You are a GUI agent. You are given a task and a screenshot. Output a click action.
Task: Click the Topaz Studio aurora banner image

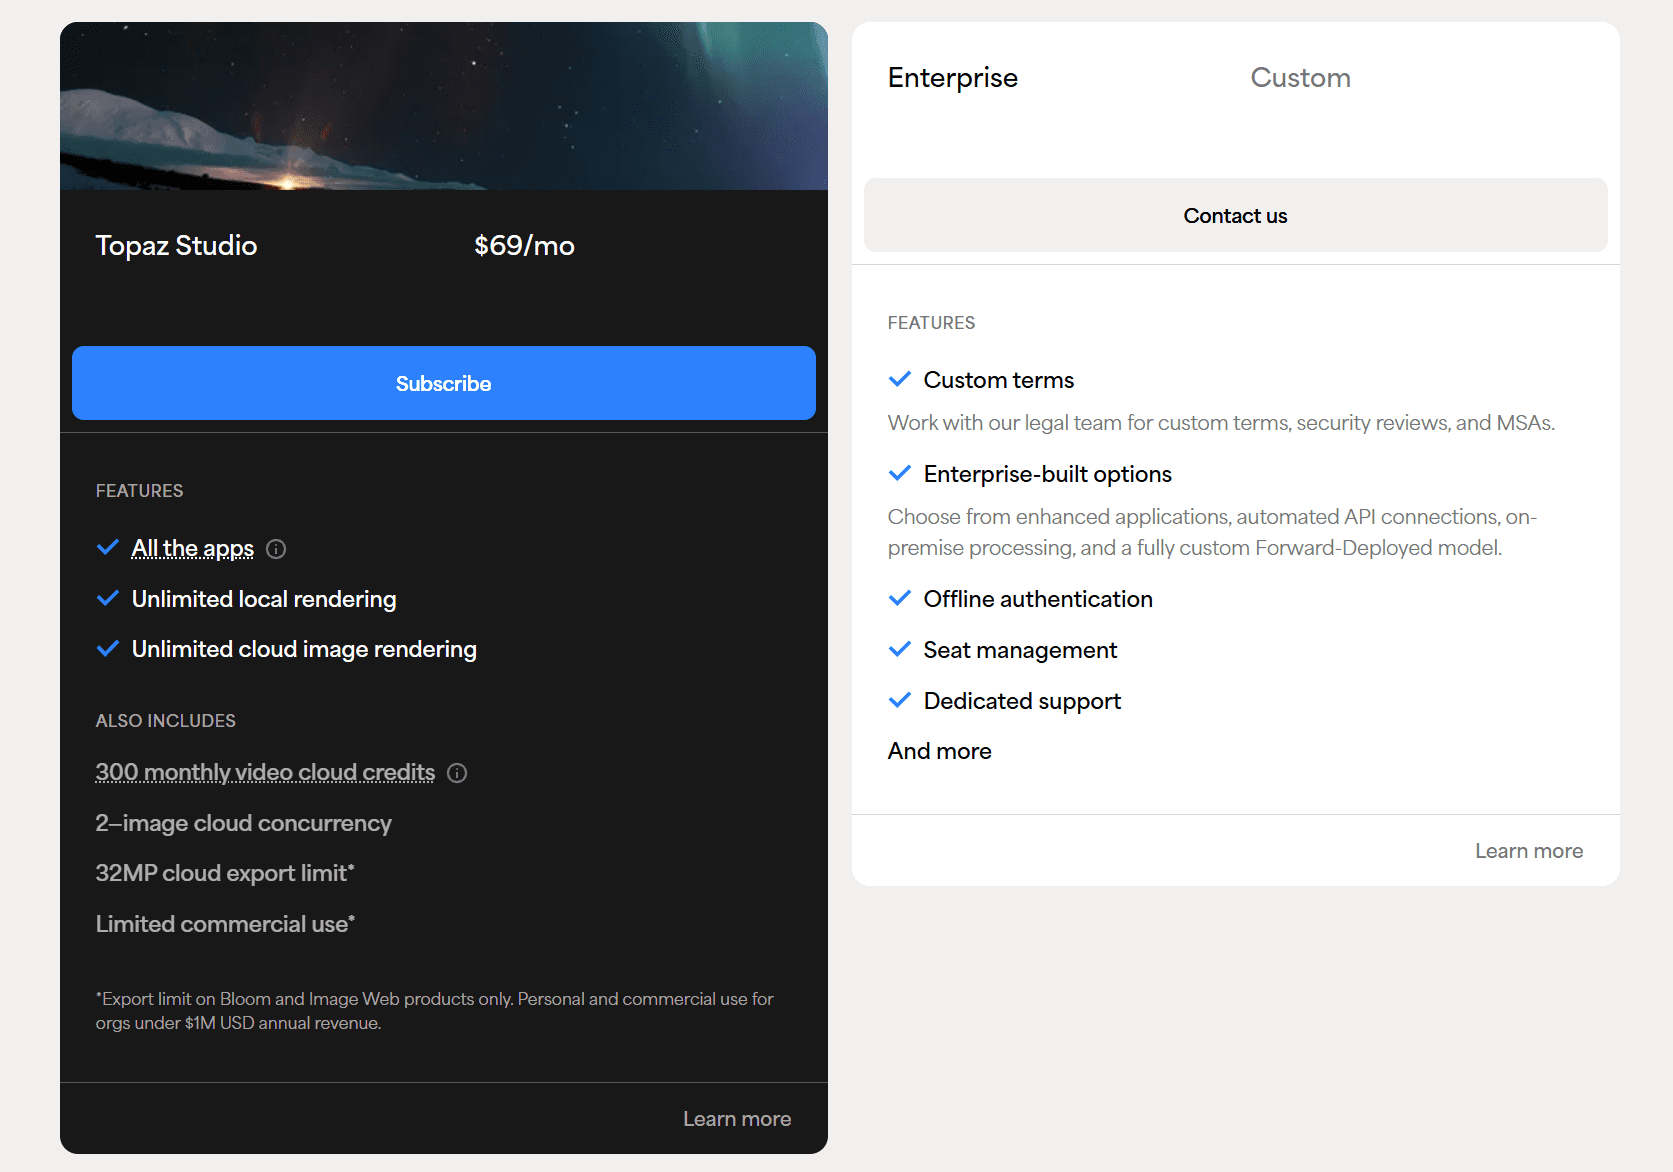[x=444, y=106]
